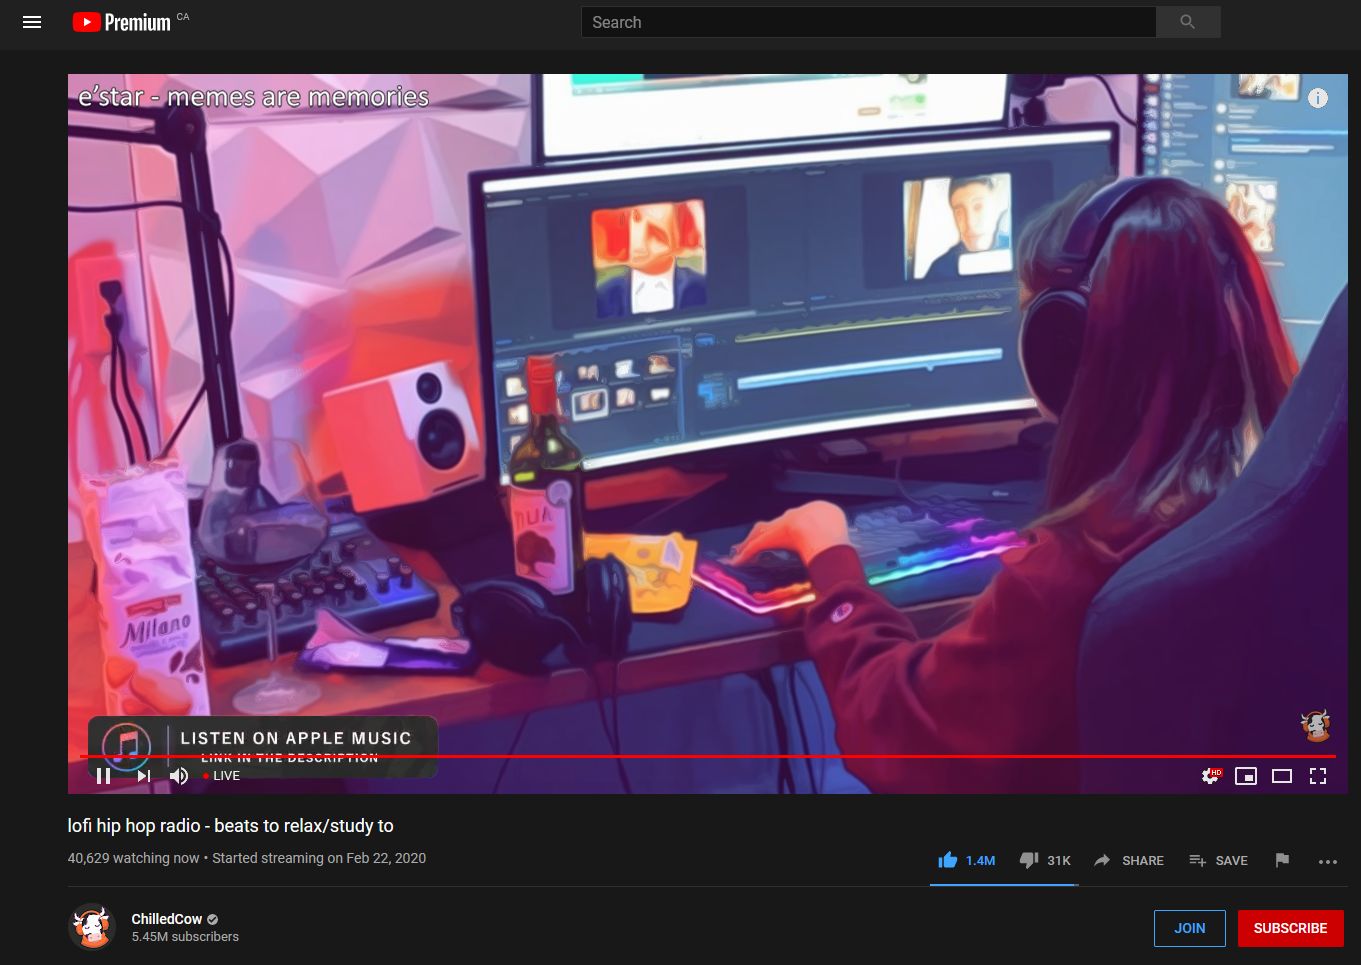This screenshot has height=965, width=1361.
Task: Pause the live stream
Action: [x=103, y=776]
